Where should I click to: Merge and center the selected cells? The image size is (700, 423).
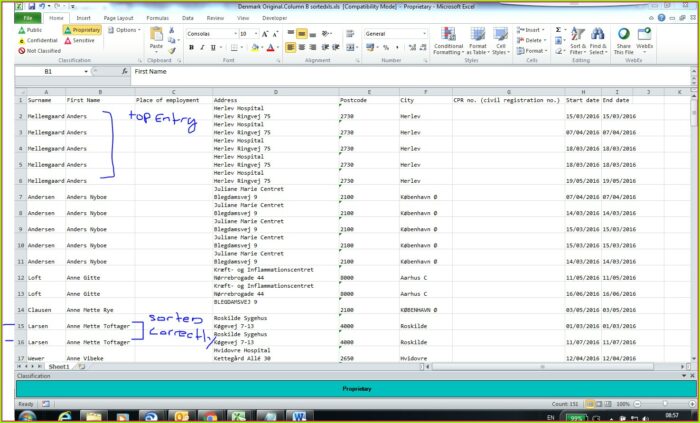tap(350, 47)
